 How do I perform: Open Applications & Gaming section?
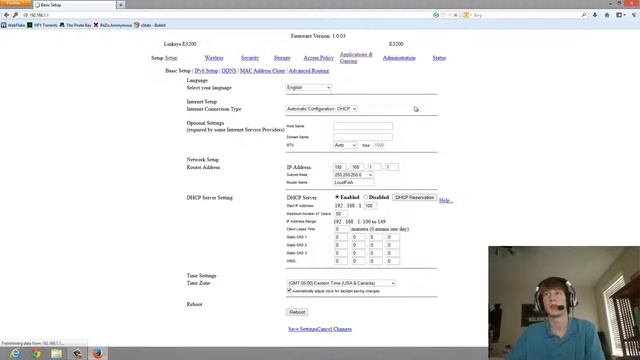pyautogui.click(x=356, y=58)
